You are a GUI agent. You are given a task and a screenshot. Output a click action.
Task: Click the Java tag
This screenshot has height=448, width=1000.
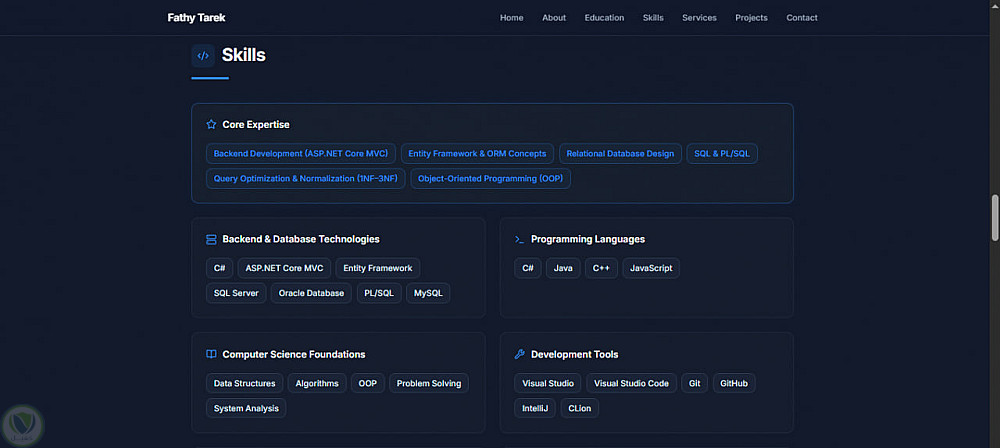click(563, 268)
